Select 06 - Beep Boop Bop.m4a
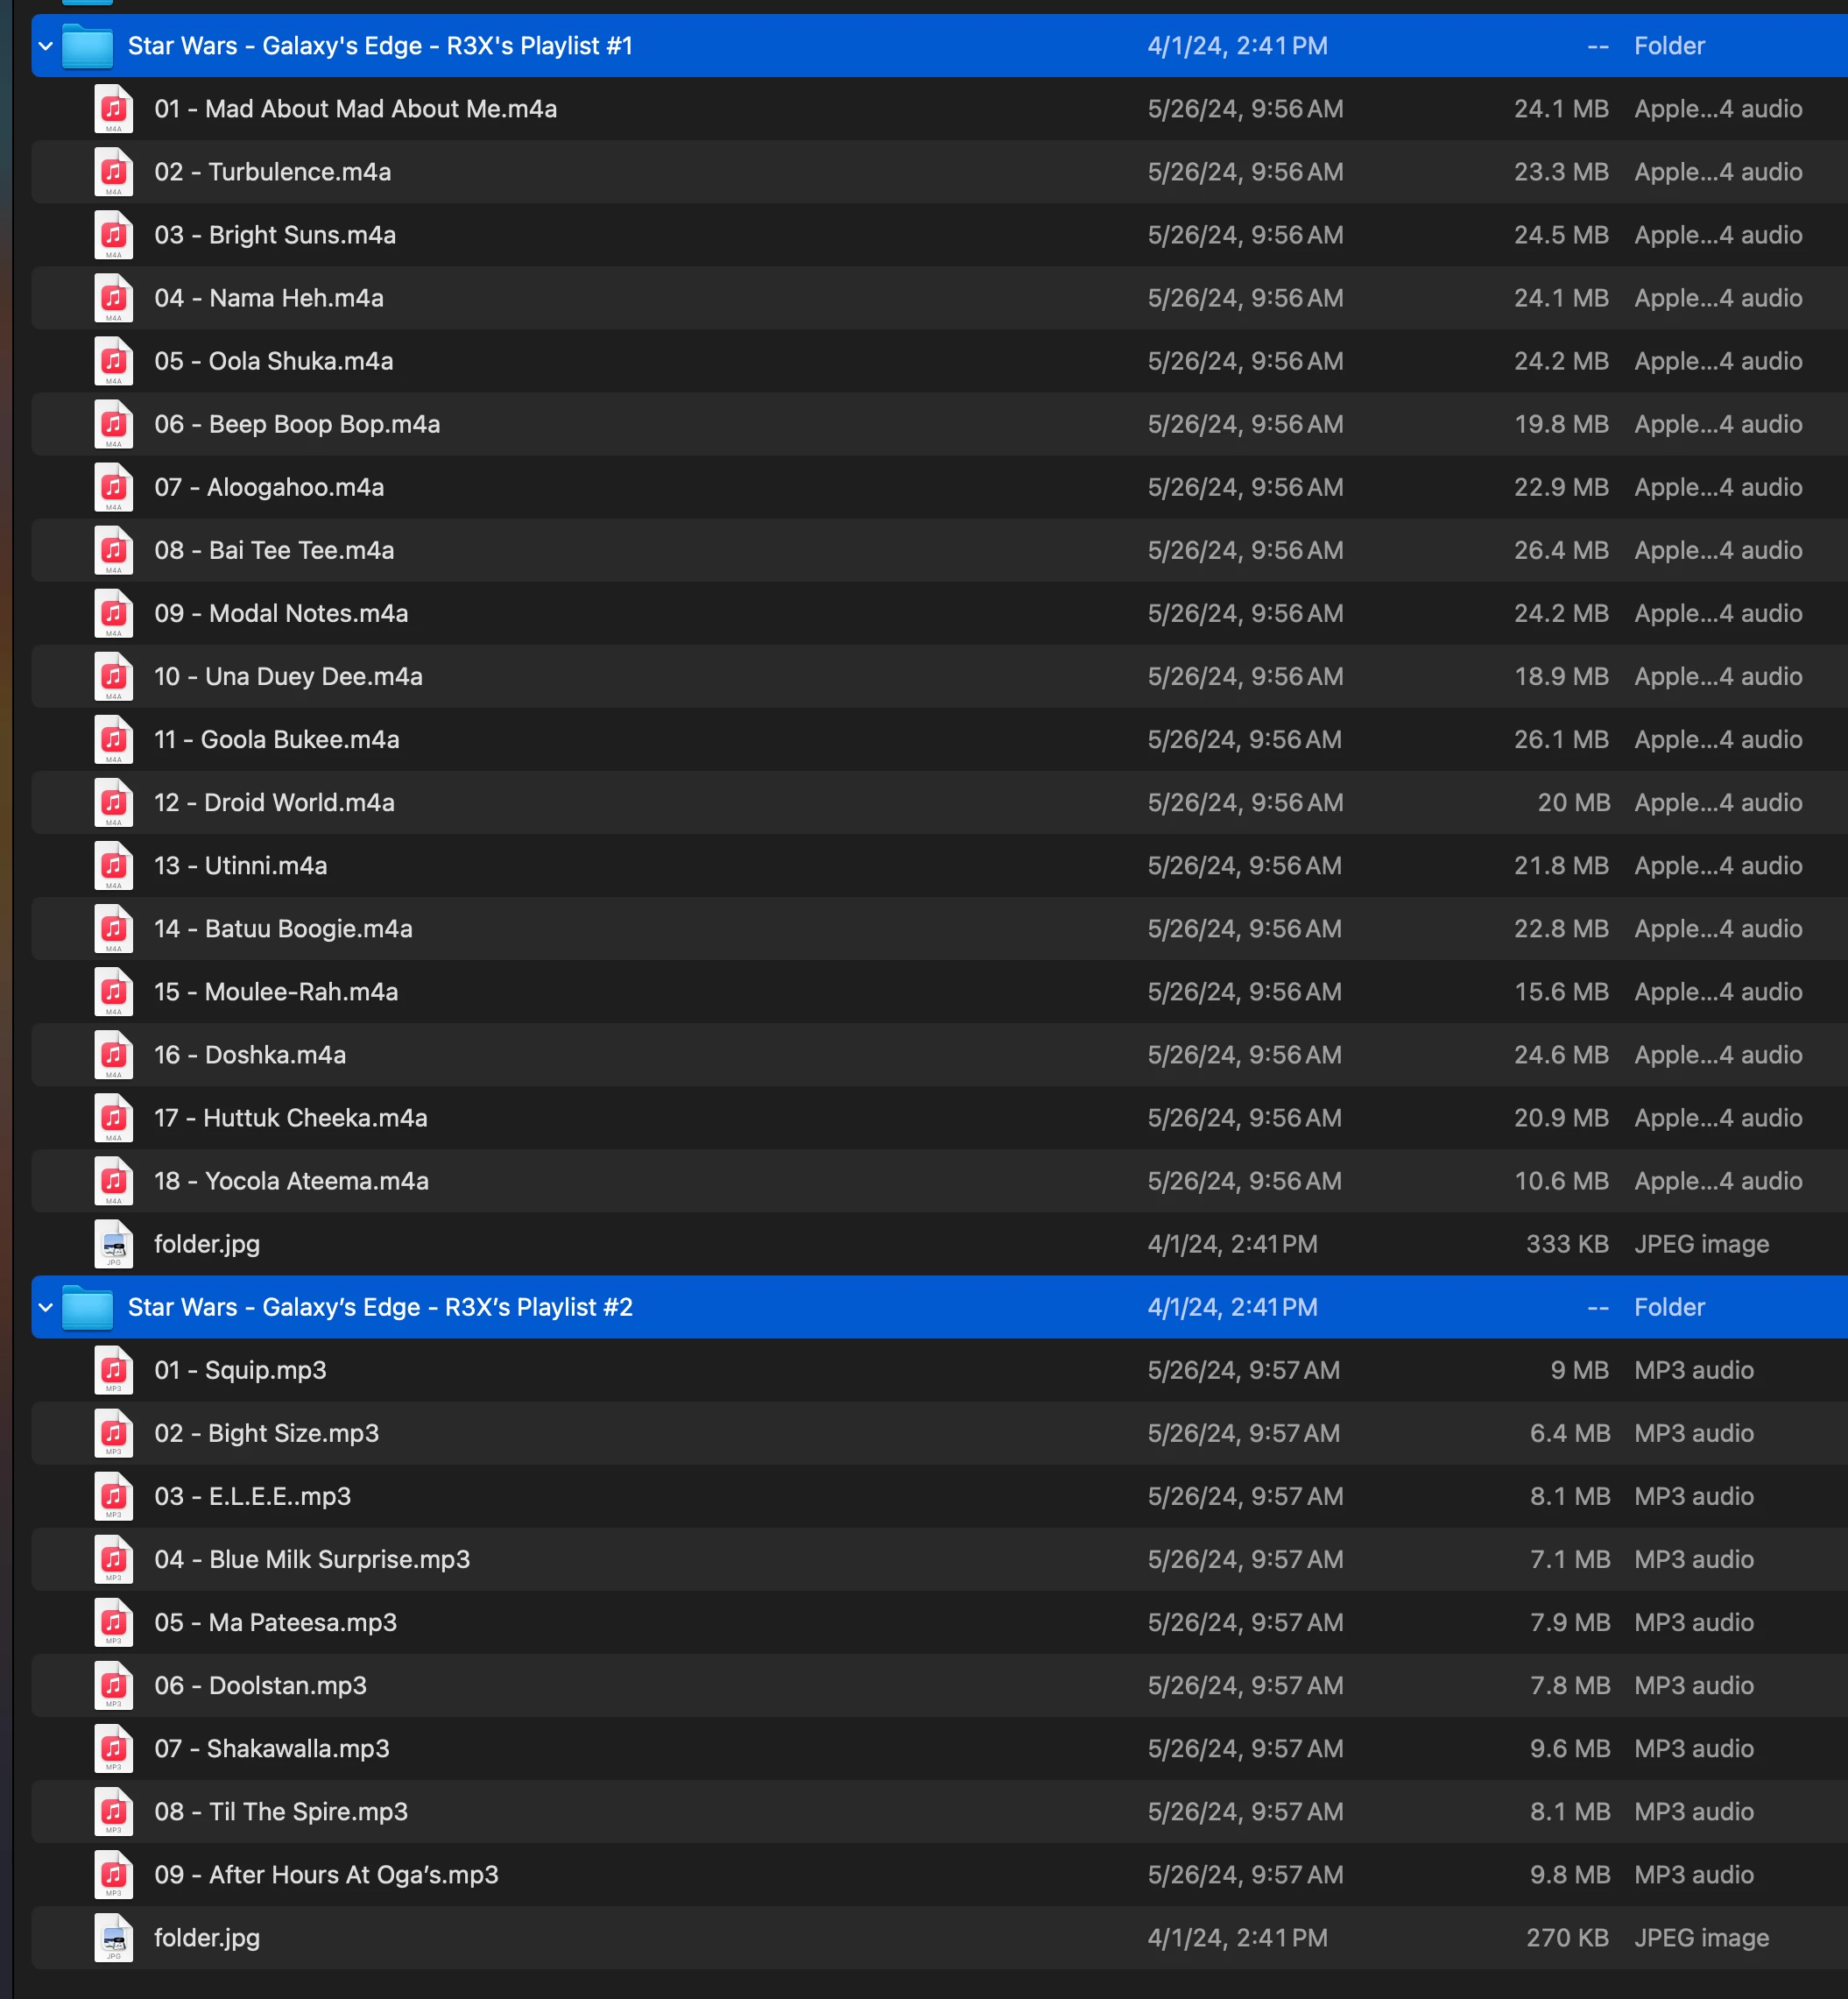This screenshot has height=1999, width=1848. click(297, 424)
